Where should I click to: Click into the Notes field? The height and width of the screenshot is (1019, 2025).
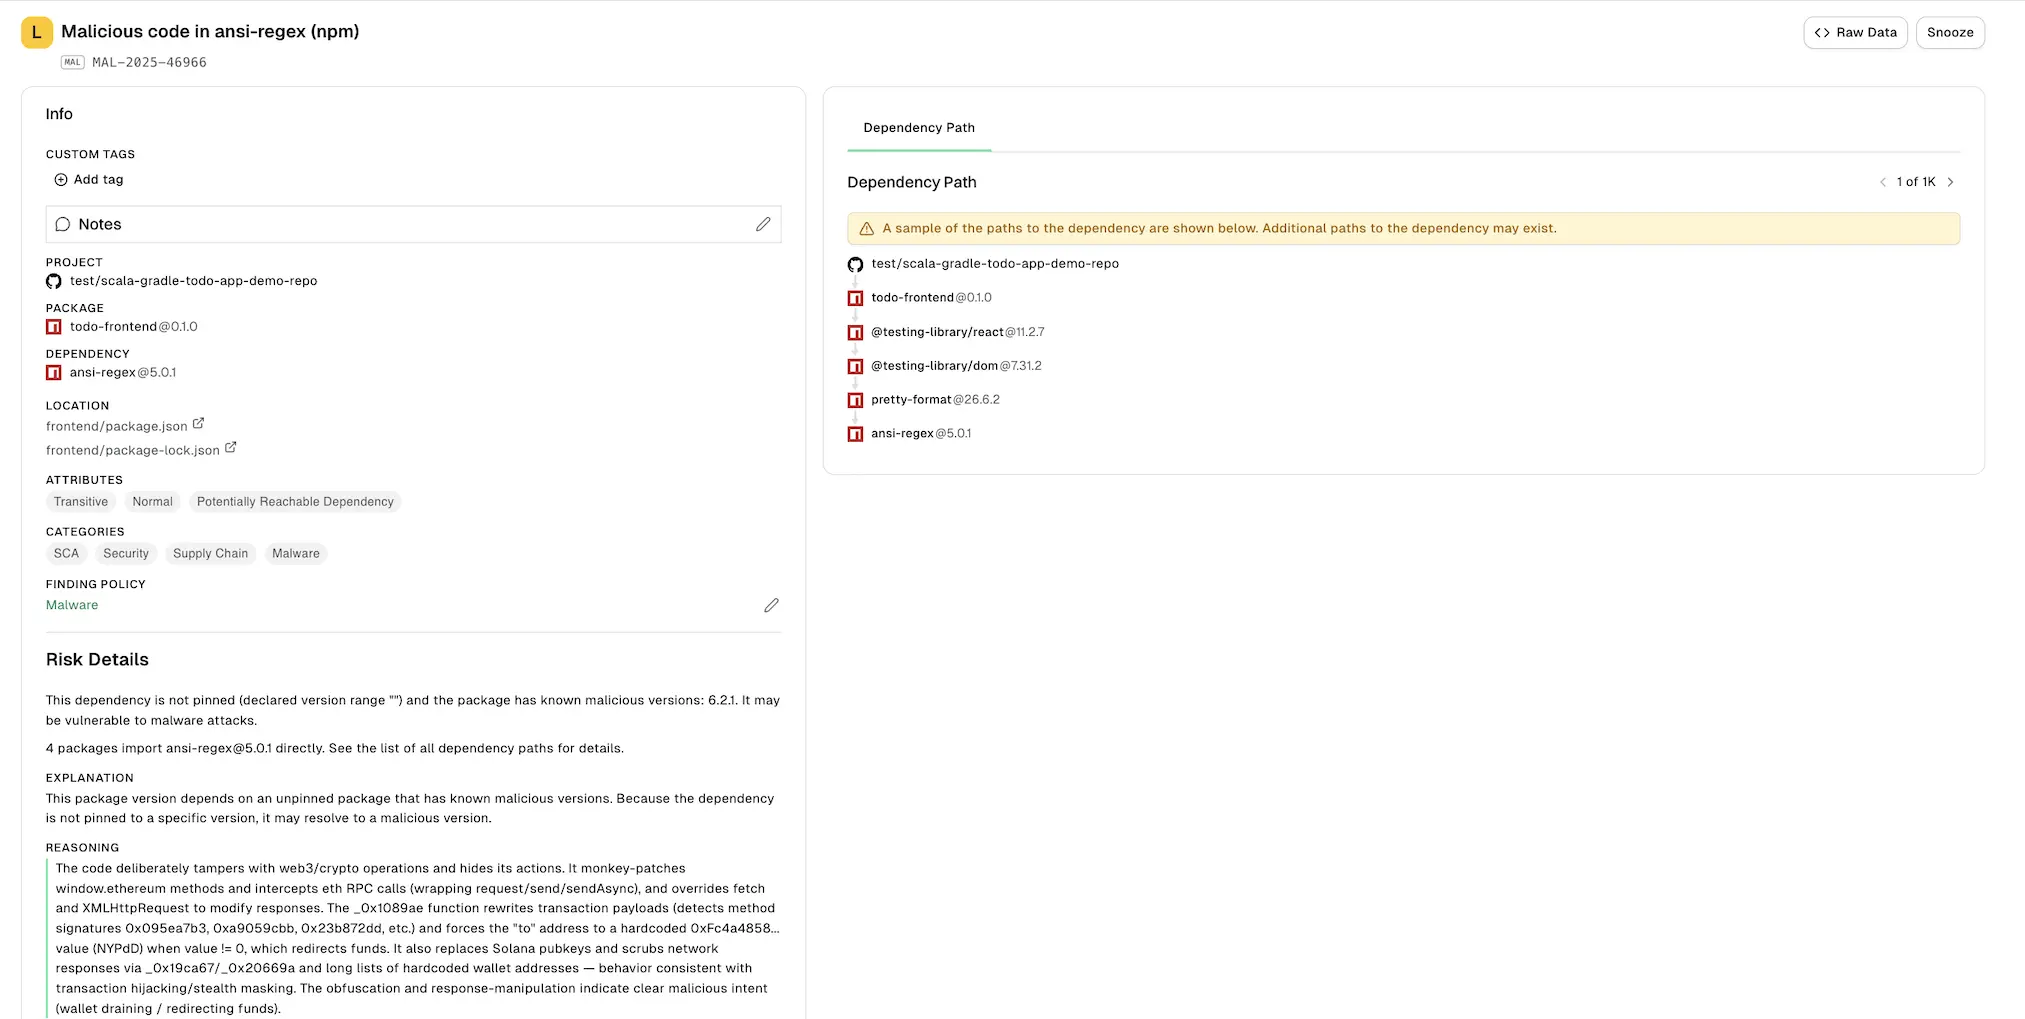tap(413, 224)
